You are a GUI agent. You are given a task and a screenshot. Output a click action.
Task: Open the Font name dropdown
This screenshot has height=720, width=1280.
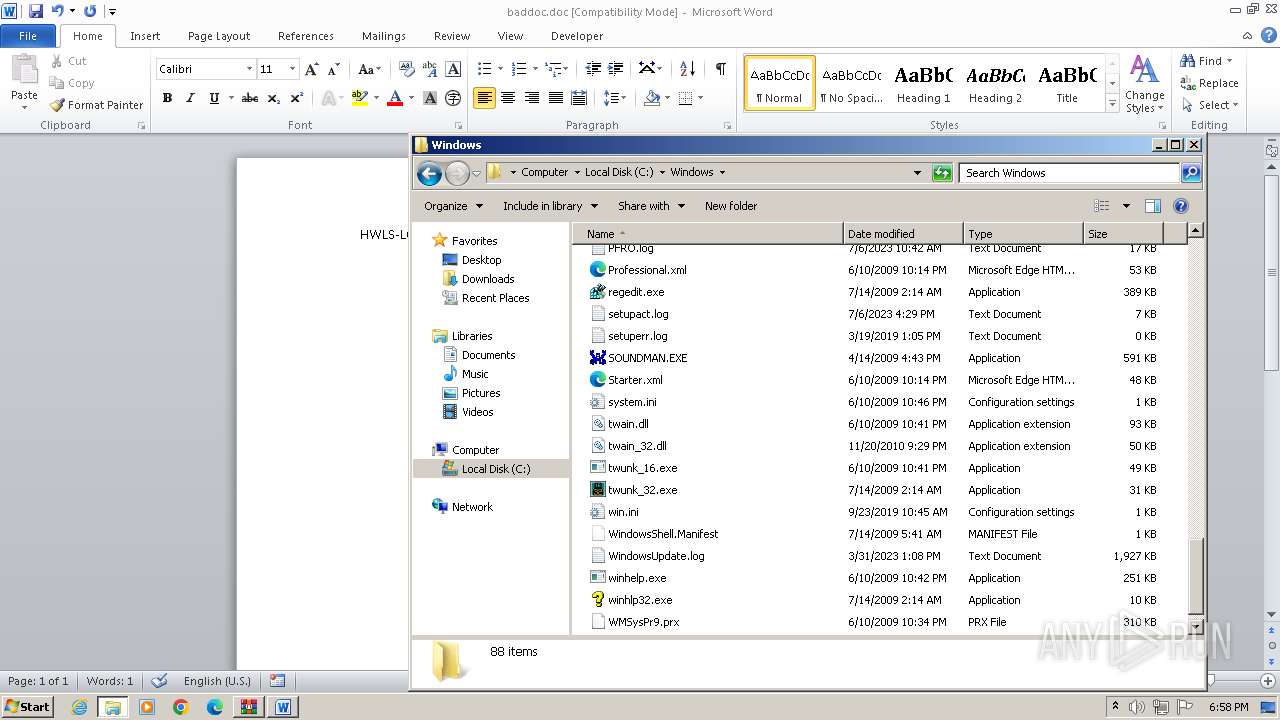249,69
